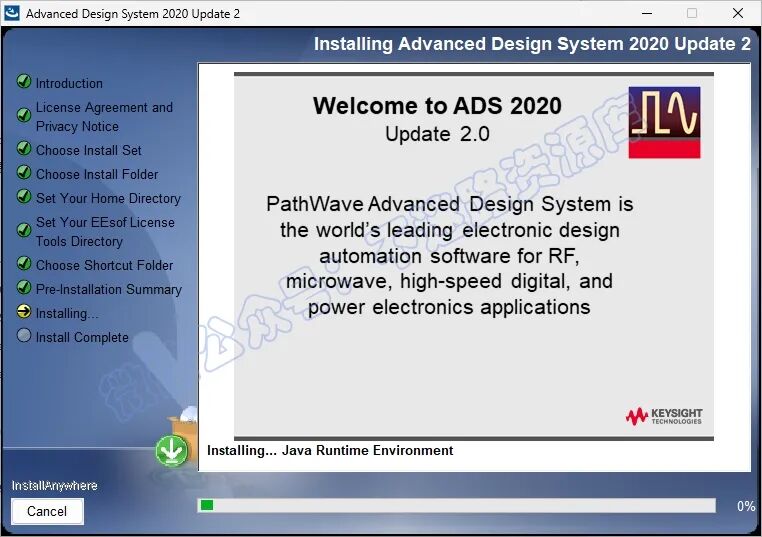Click the Set Your EEsof License Tools Directory step
Viewport: 762px width, 537px height.
[105, 232]
